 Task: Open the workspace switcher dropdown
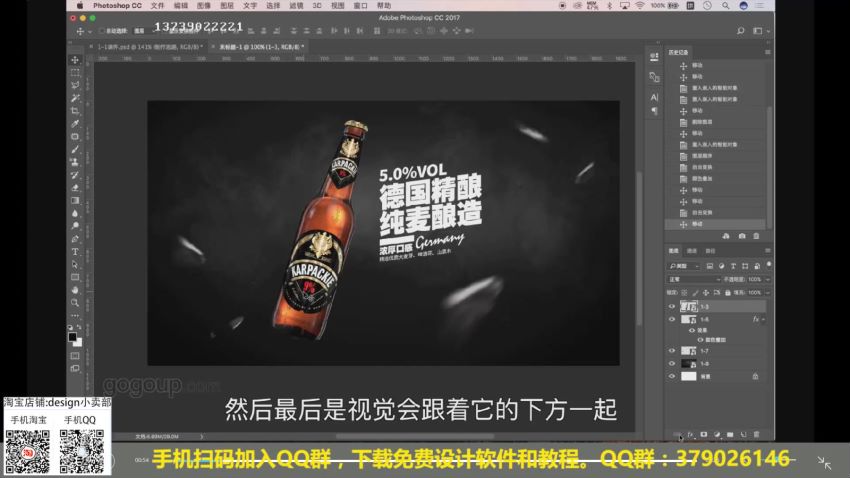[760, 31]
